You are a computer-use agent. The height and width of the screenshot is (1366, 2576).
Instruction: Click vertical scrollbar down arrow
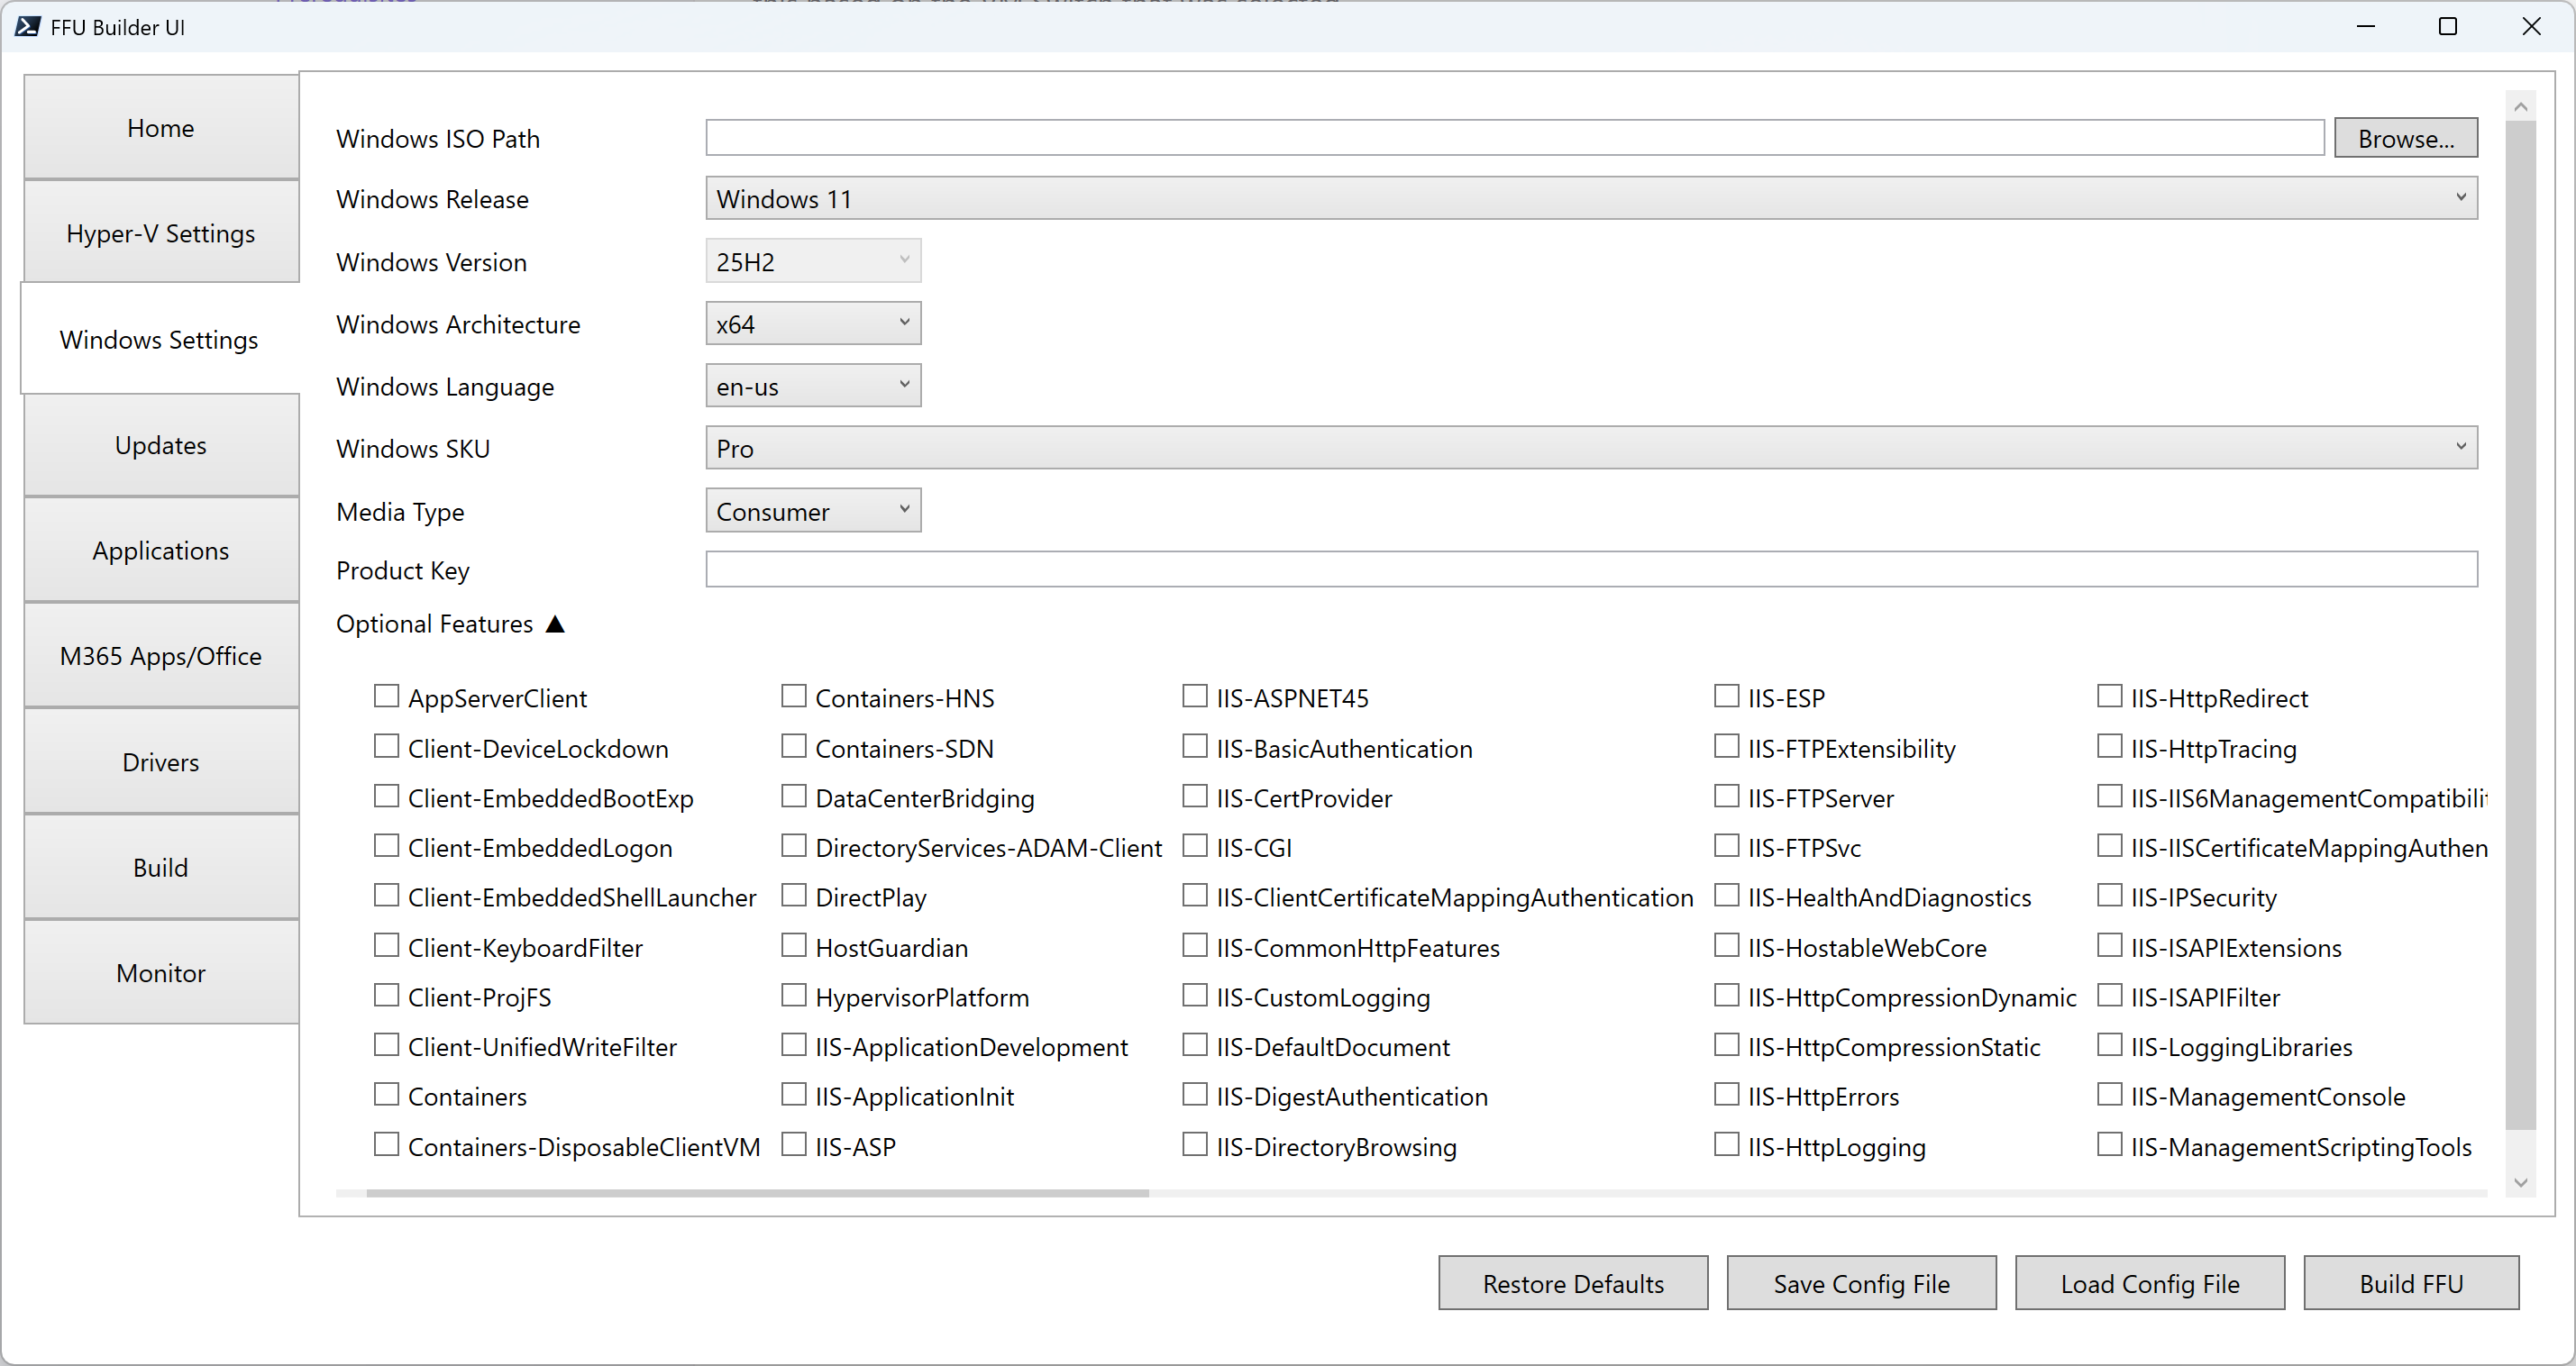point(2520,1182)
